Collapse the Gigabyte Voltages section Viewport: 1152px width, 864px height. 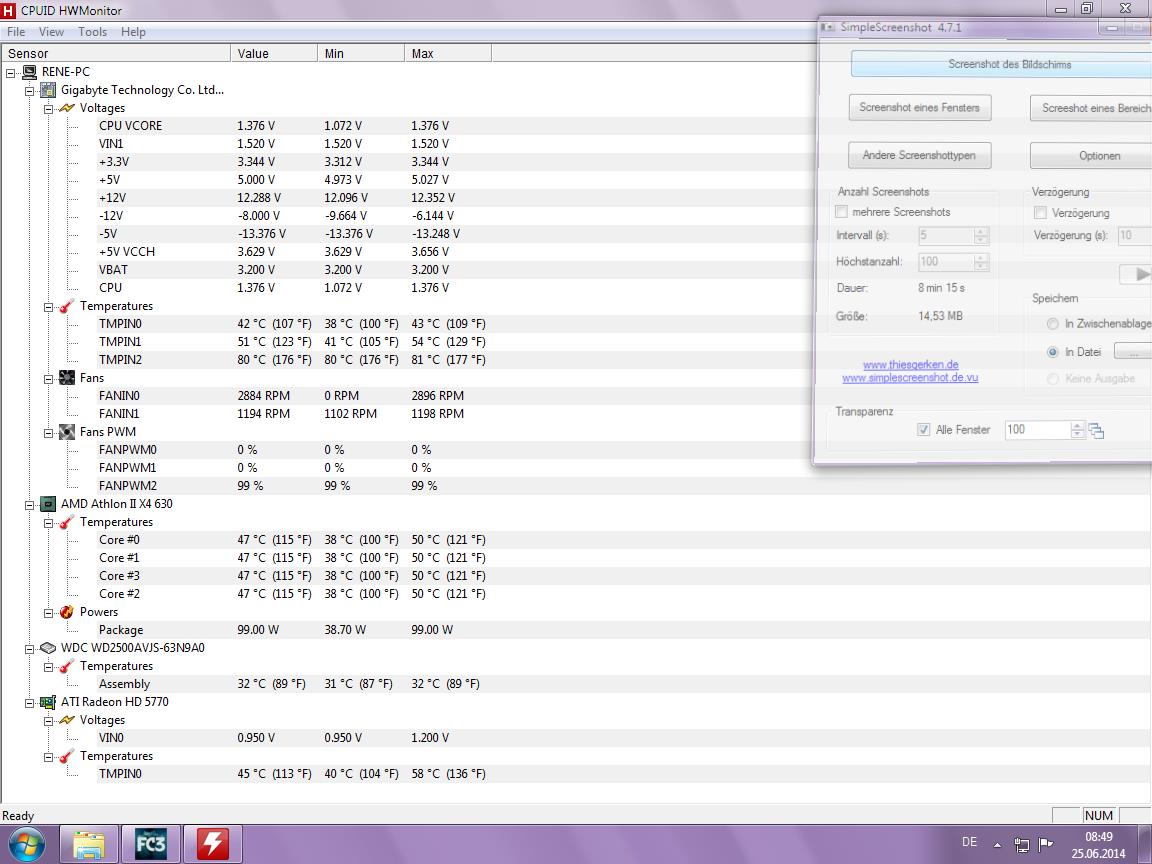pos(48,109)
